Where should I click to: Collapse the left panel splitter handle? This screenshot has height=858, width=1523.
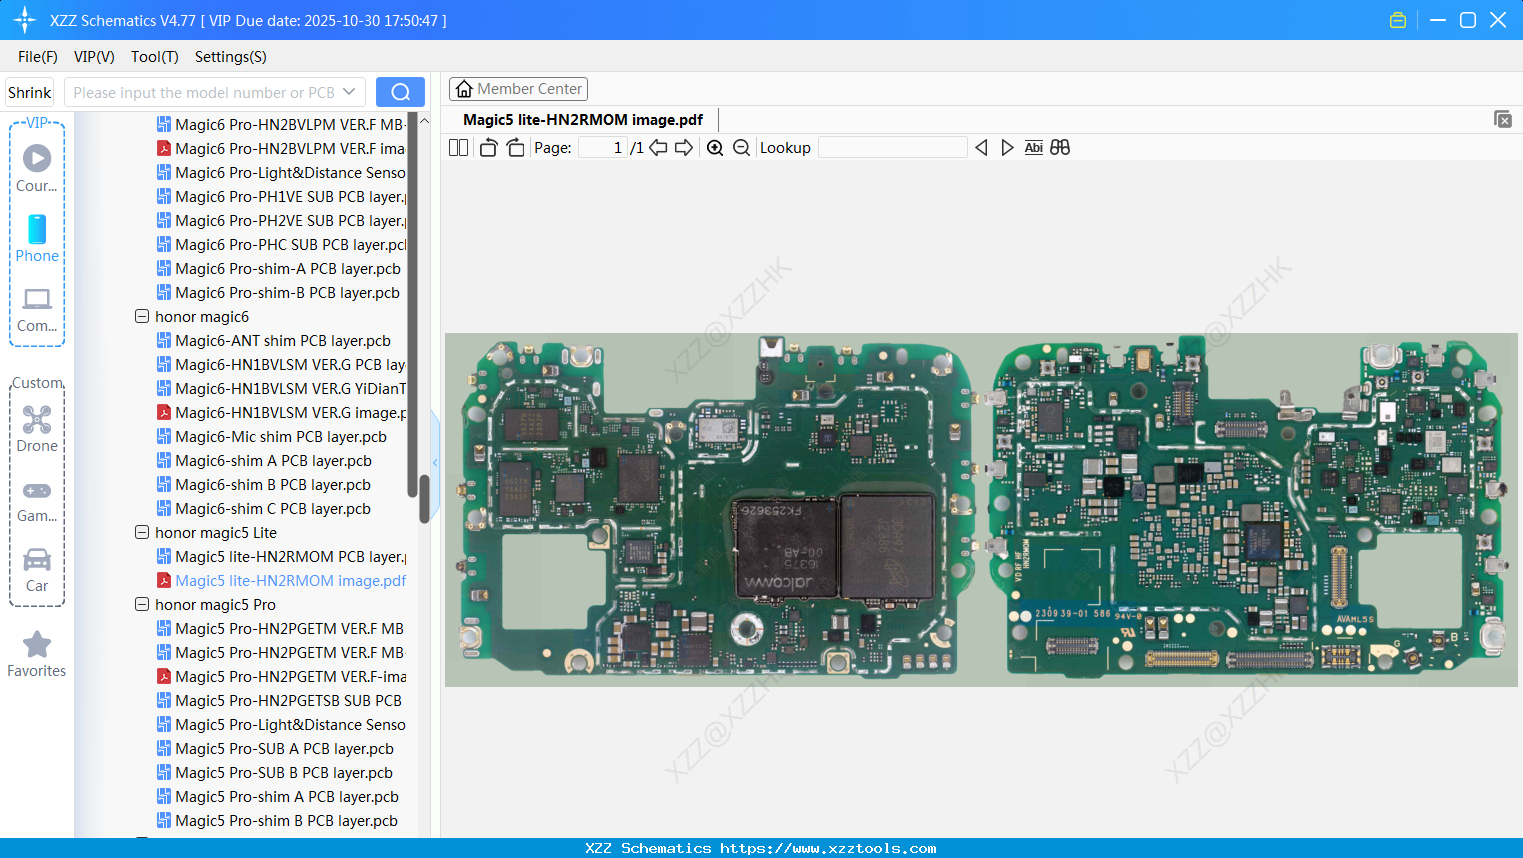click(x=435, y=462)
